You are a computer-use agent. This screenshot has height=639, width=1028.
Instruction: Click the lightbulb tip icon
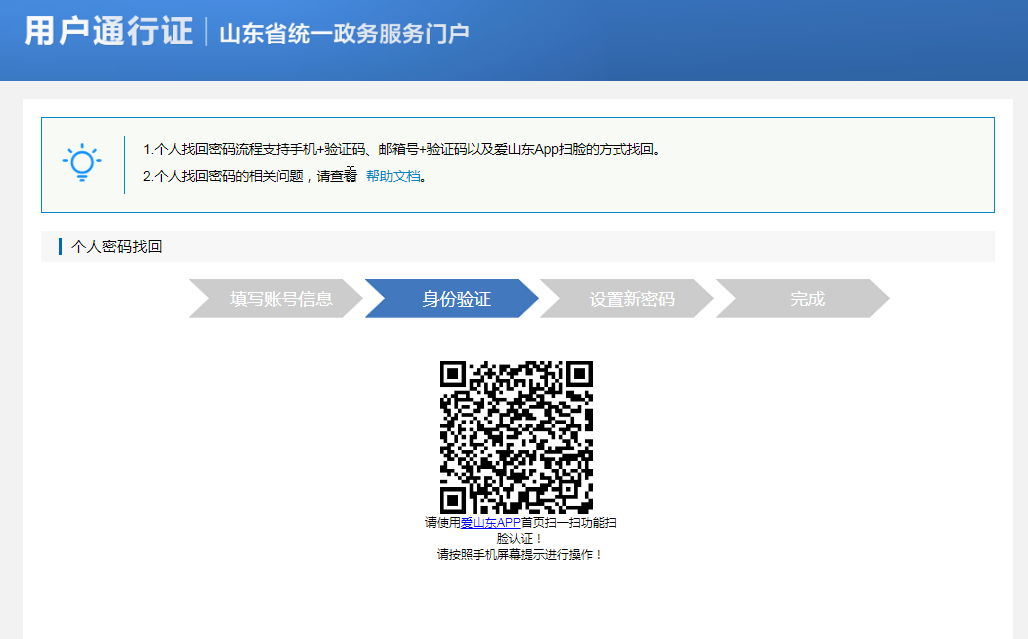pyautogui.click(x=82, y=163)
